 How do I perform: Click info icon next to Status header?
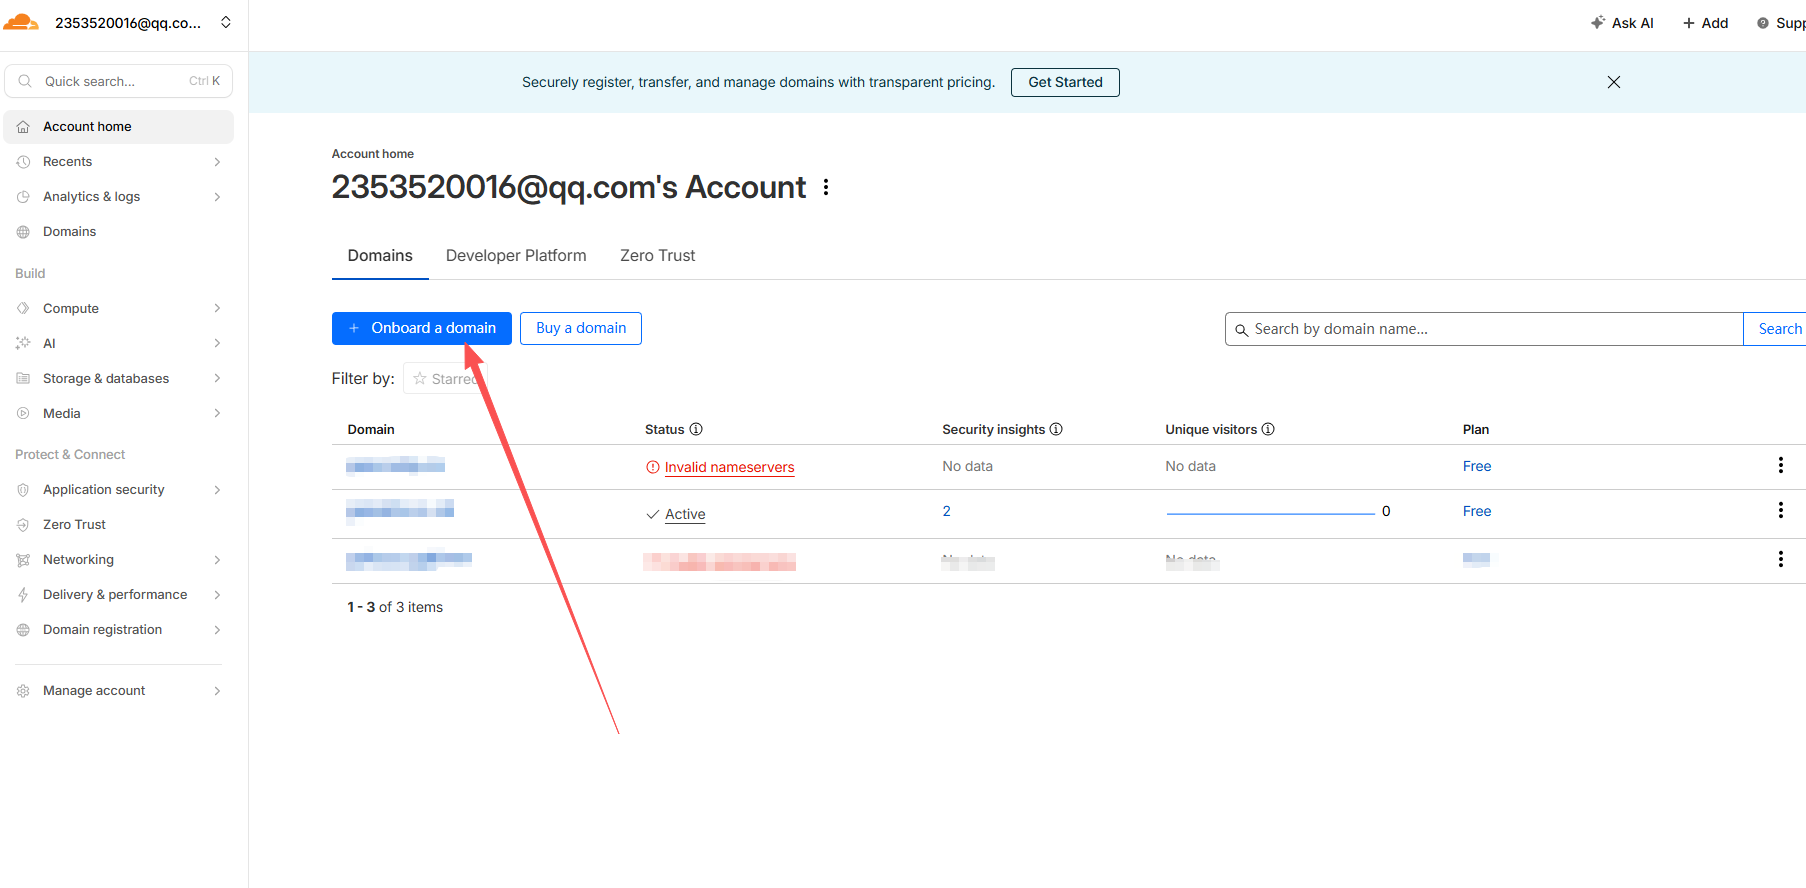[x=696, y=429]
